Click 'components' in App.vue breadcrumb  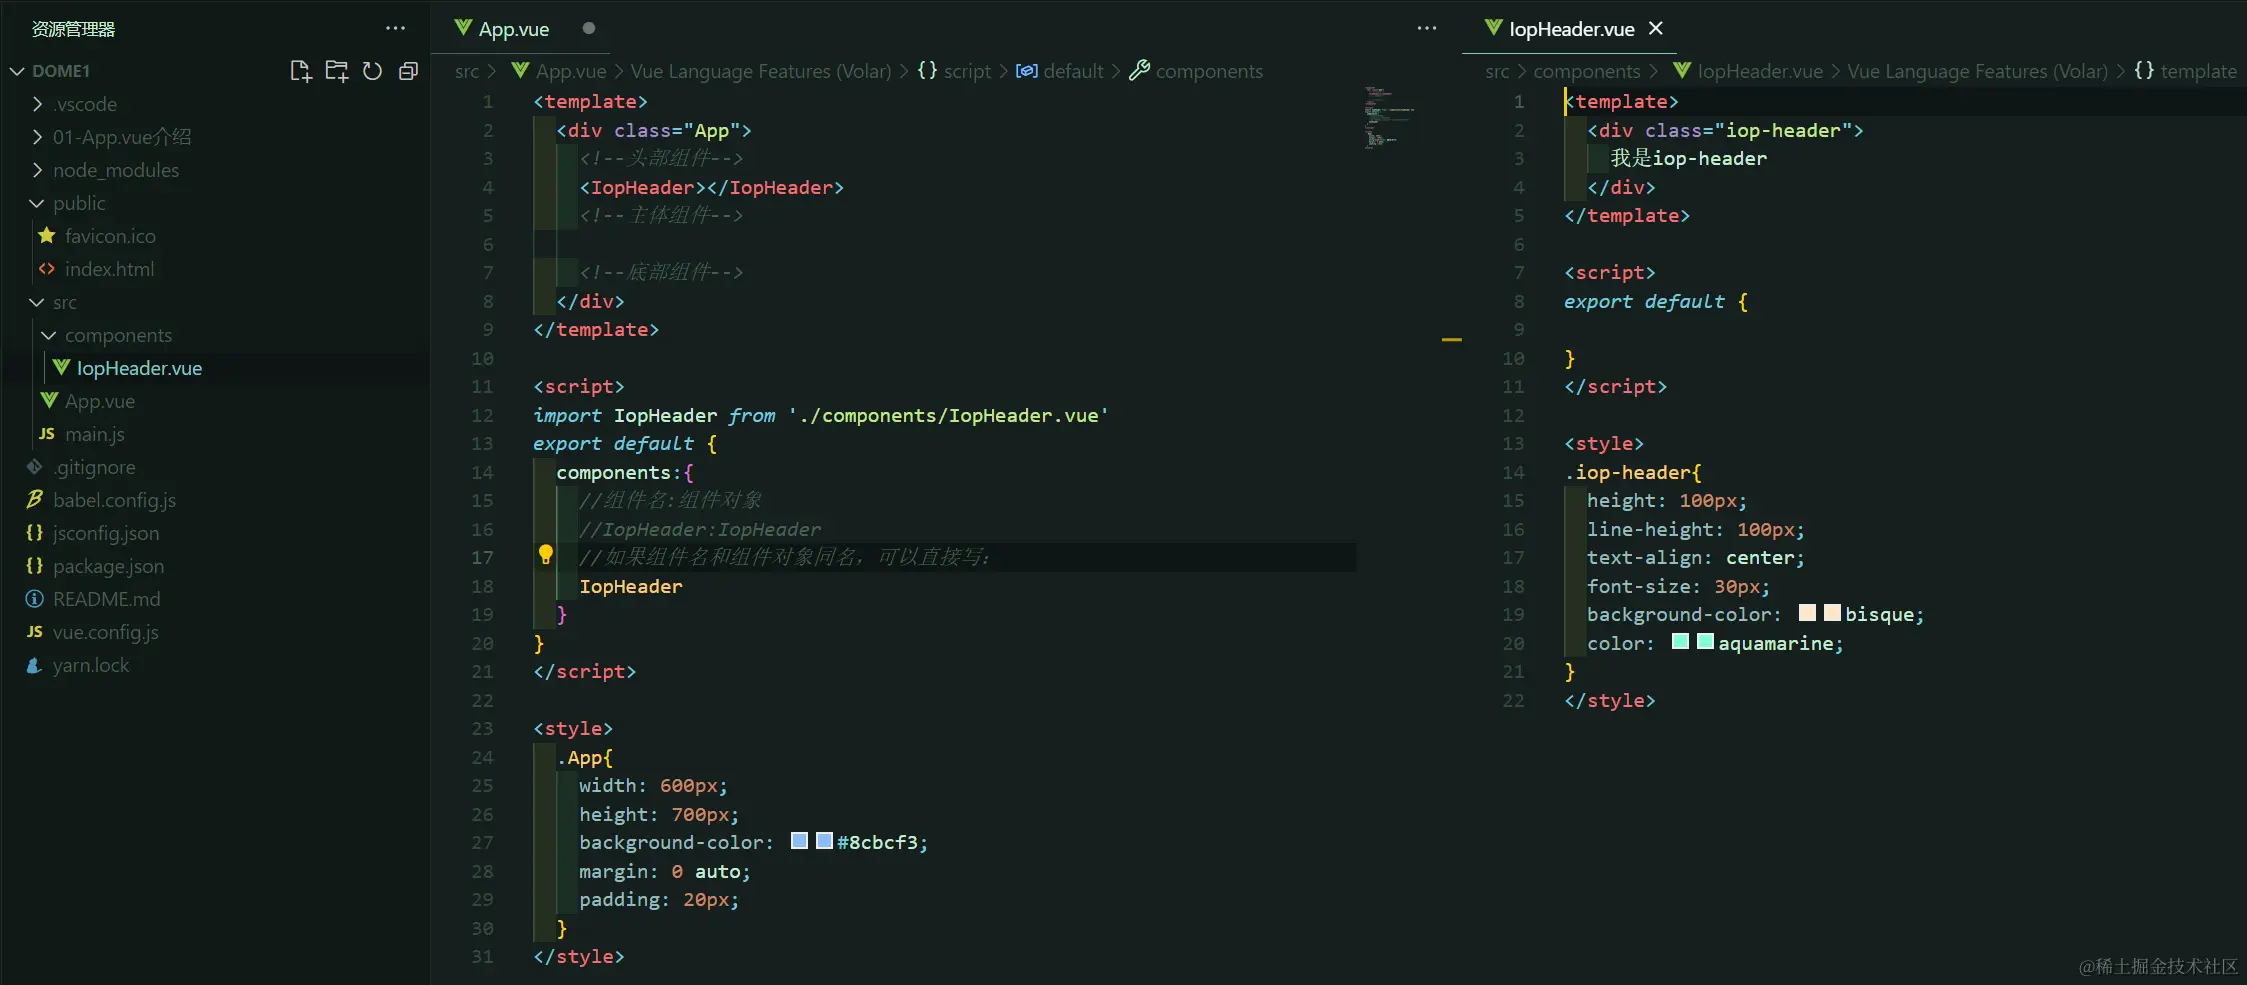pyautogui.click(x=1209, y=71)
